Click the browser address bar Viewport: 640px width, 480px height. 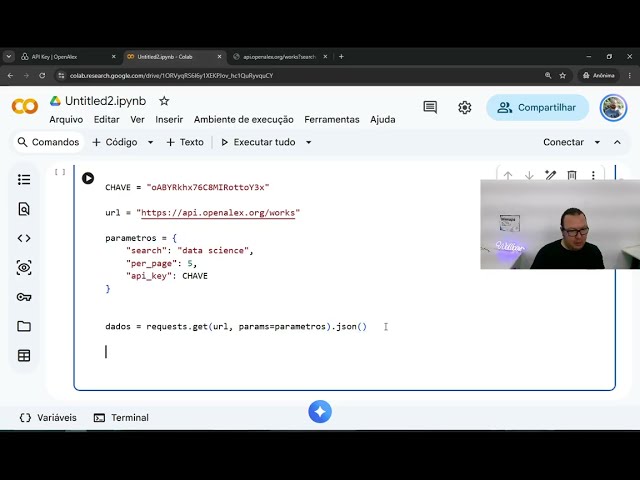(x=302, y=76)
